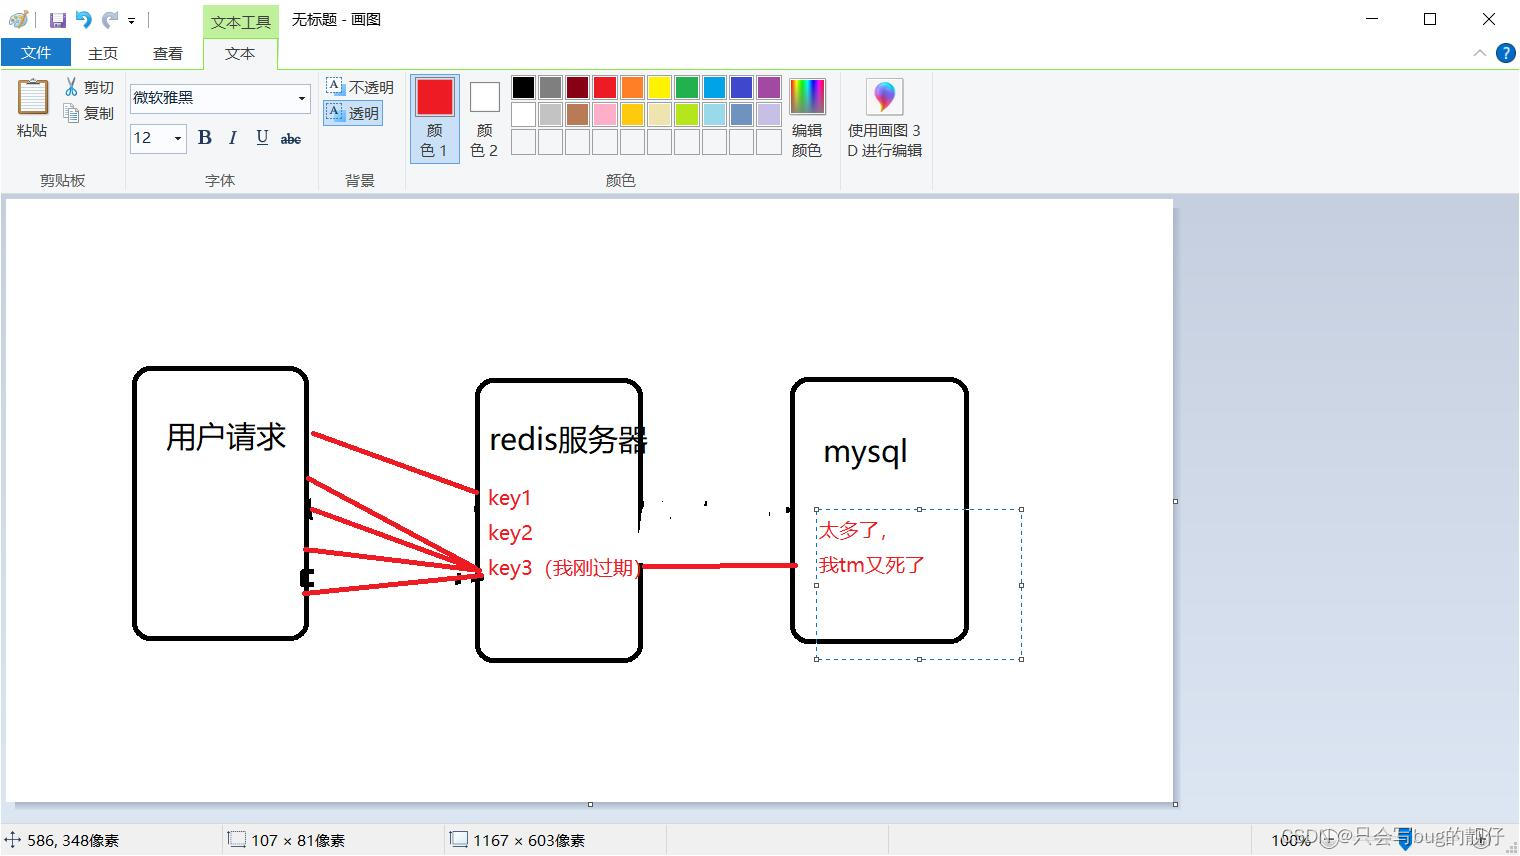Click the redis服务器 label on canvas

click(568, 440)
